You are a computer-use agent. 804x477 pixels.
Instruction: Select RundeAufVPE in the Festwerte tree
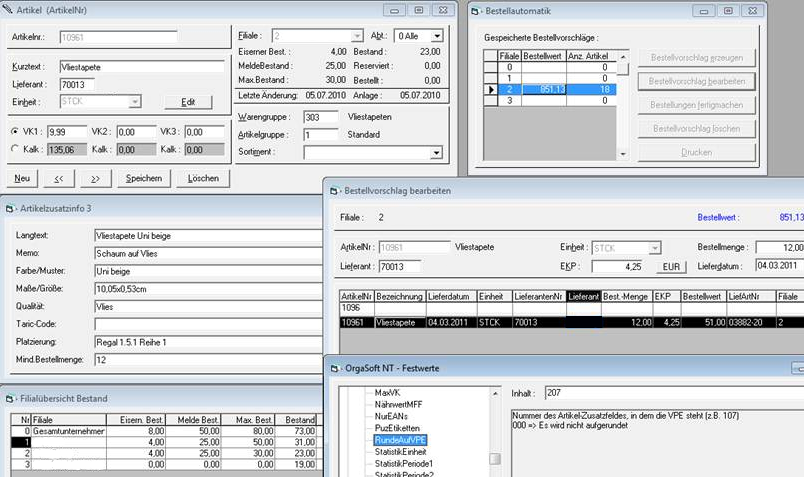tap(400, 439)
